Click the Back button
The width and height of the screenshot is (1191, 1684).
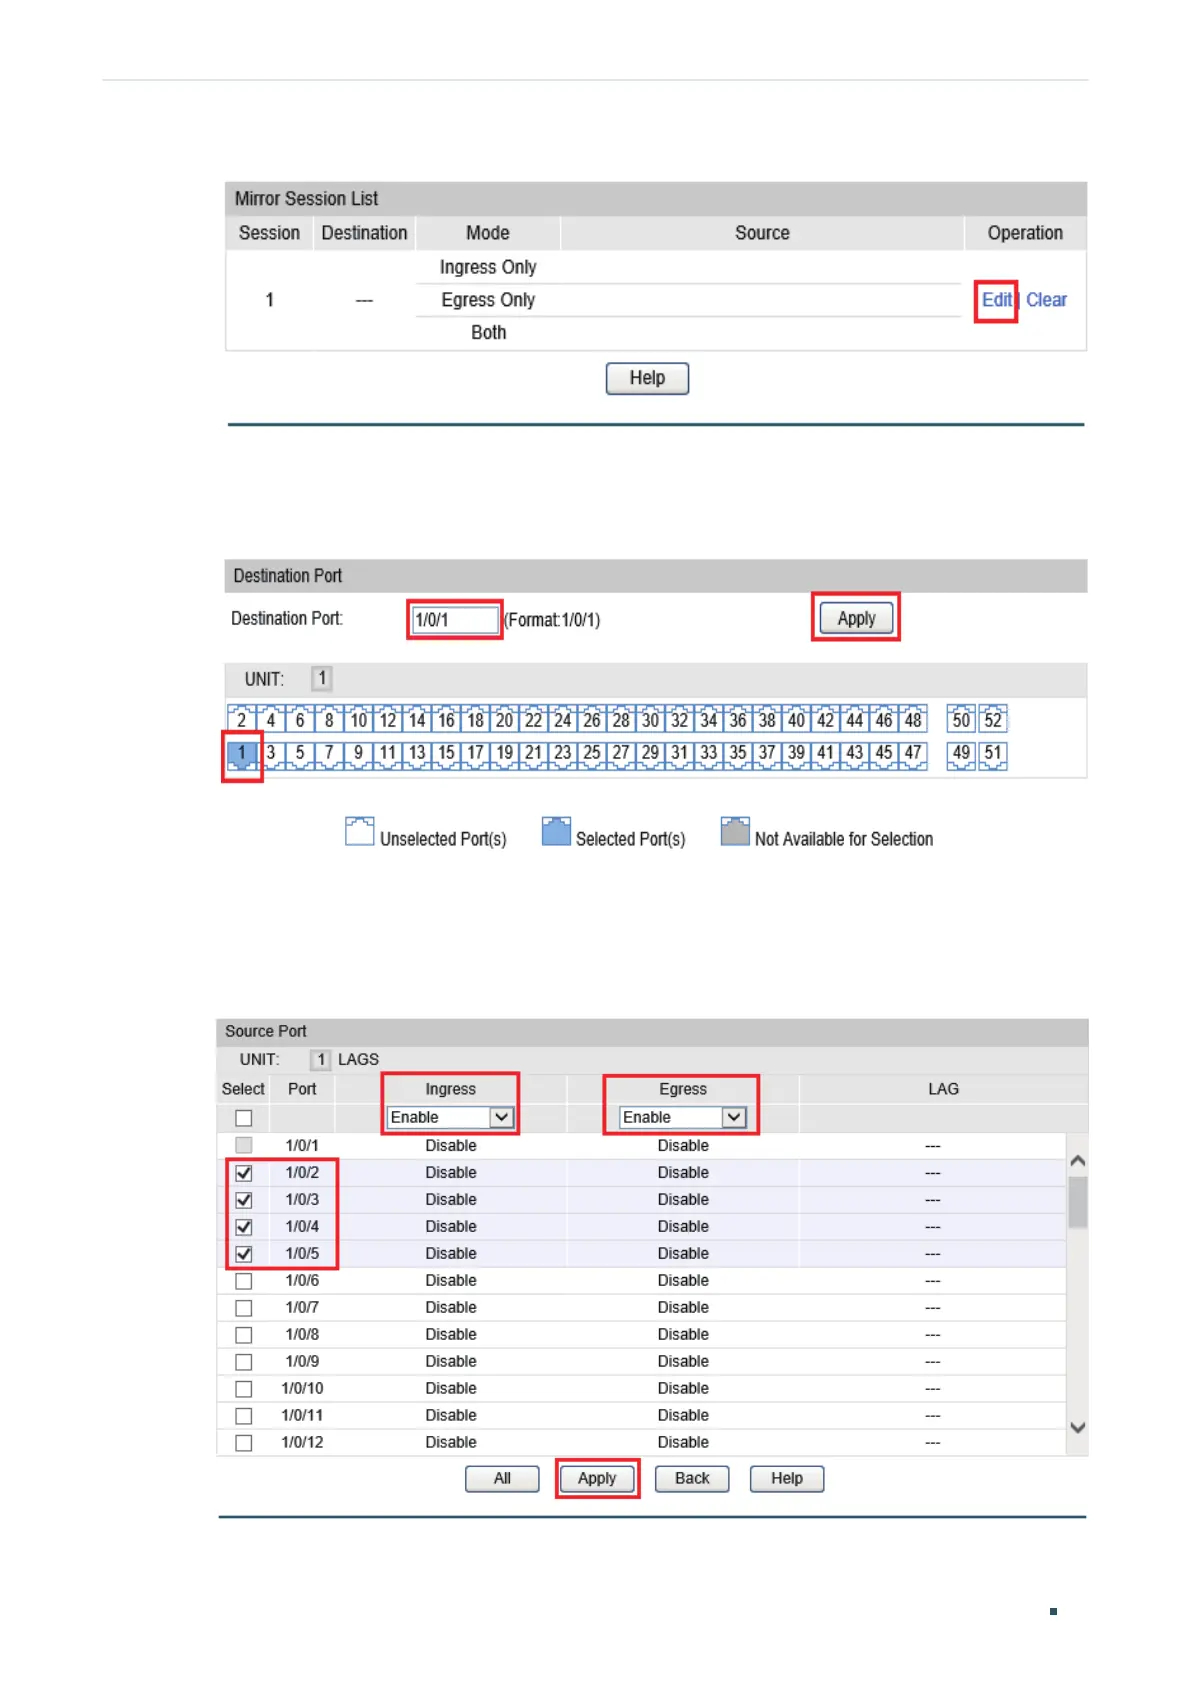point(692,1478)
